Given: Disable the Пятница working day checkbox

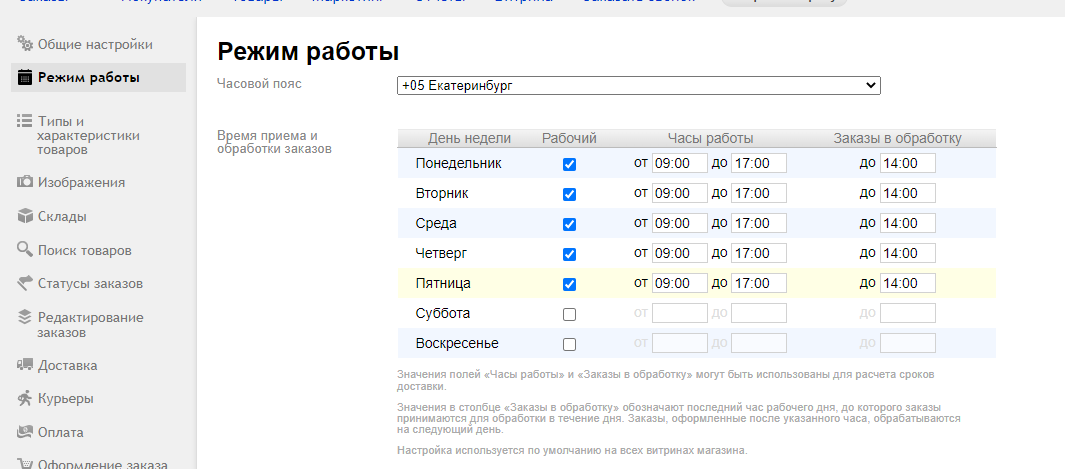Looking at the screenshot, I should (x=569, y=284).
